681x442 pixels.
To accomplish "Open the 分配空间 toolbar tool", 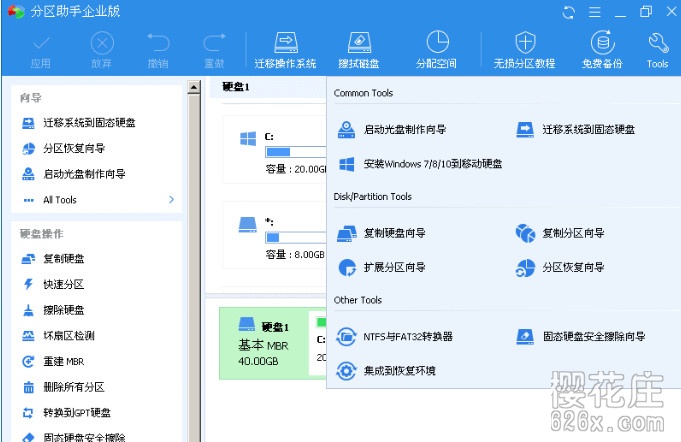I will [436, 50].
